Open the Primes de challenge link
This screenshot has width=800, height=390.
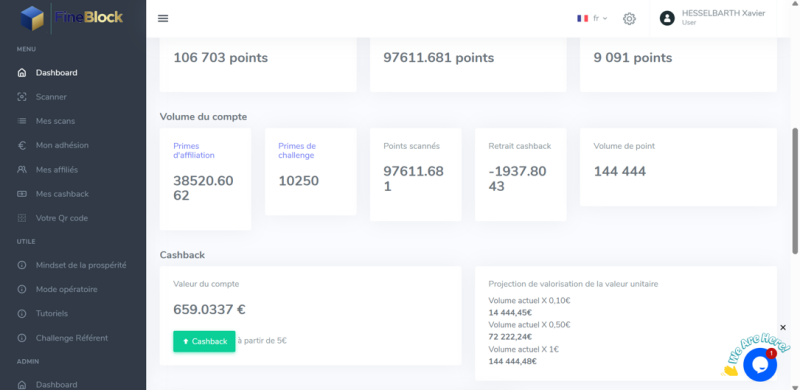[296, 151]
